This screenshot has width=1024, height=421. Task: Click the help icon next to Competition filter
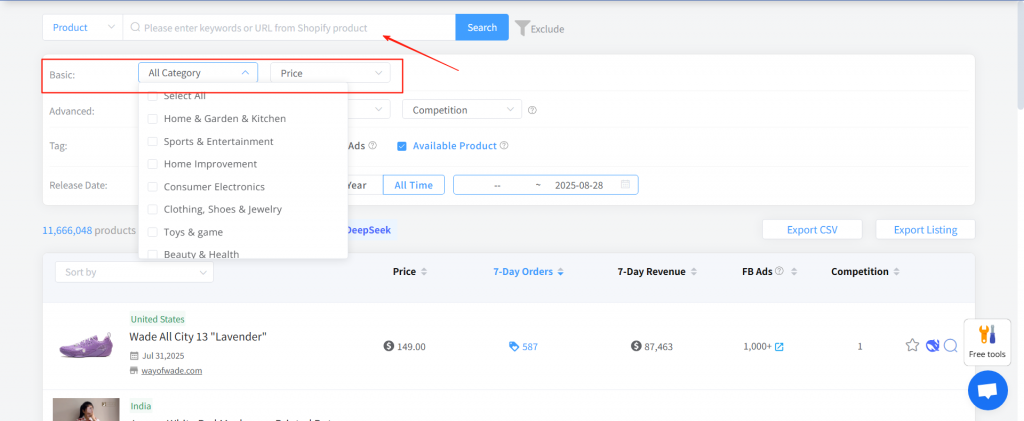click(532, 110)
